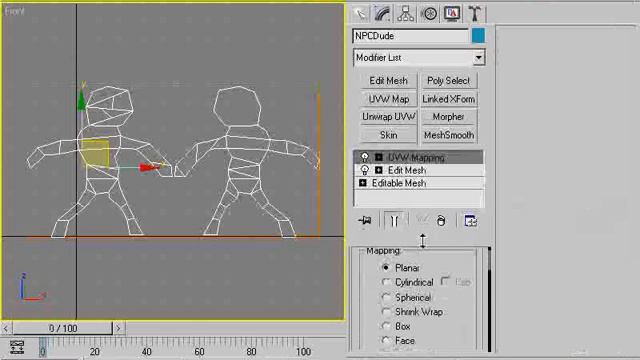
Task: Expand the Edit Mesh stack entry
Action: (379, 170)
